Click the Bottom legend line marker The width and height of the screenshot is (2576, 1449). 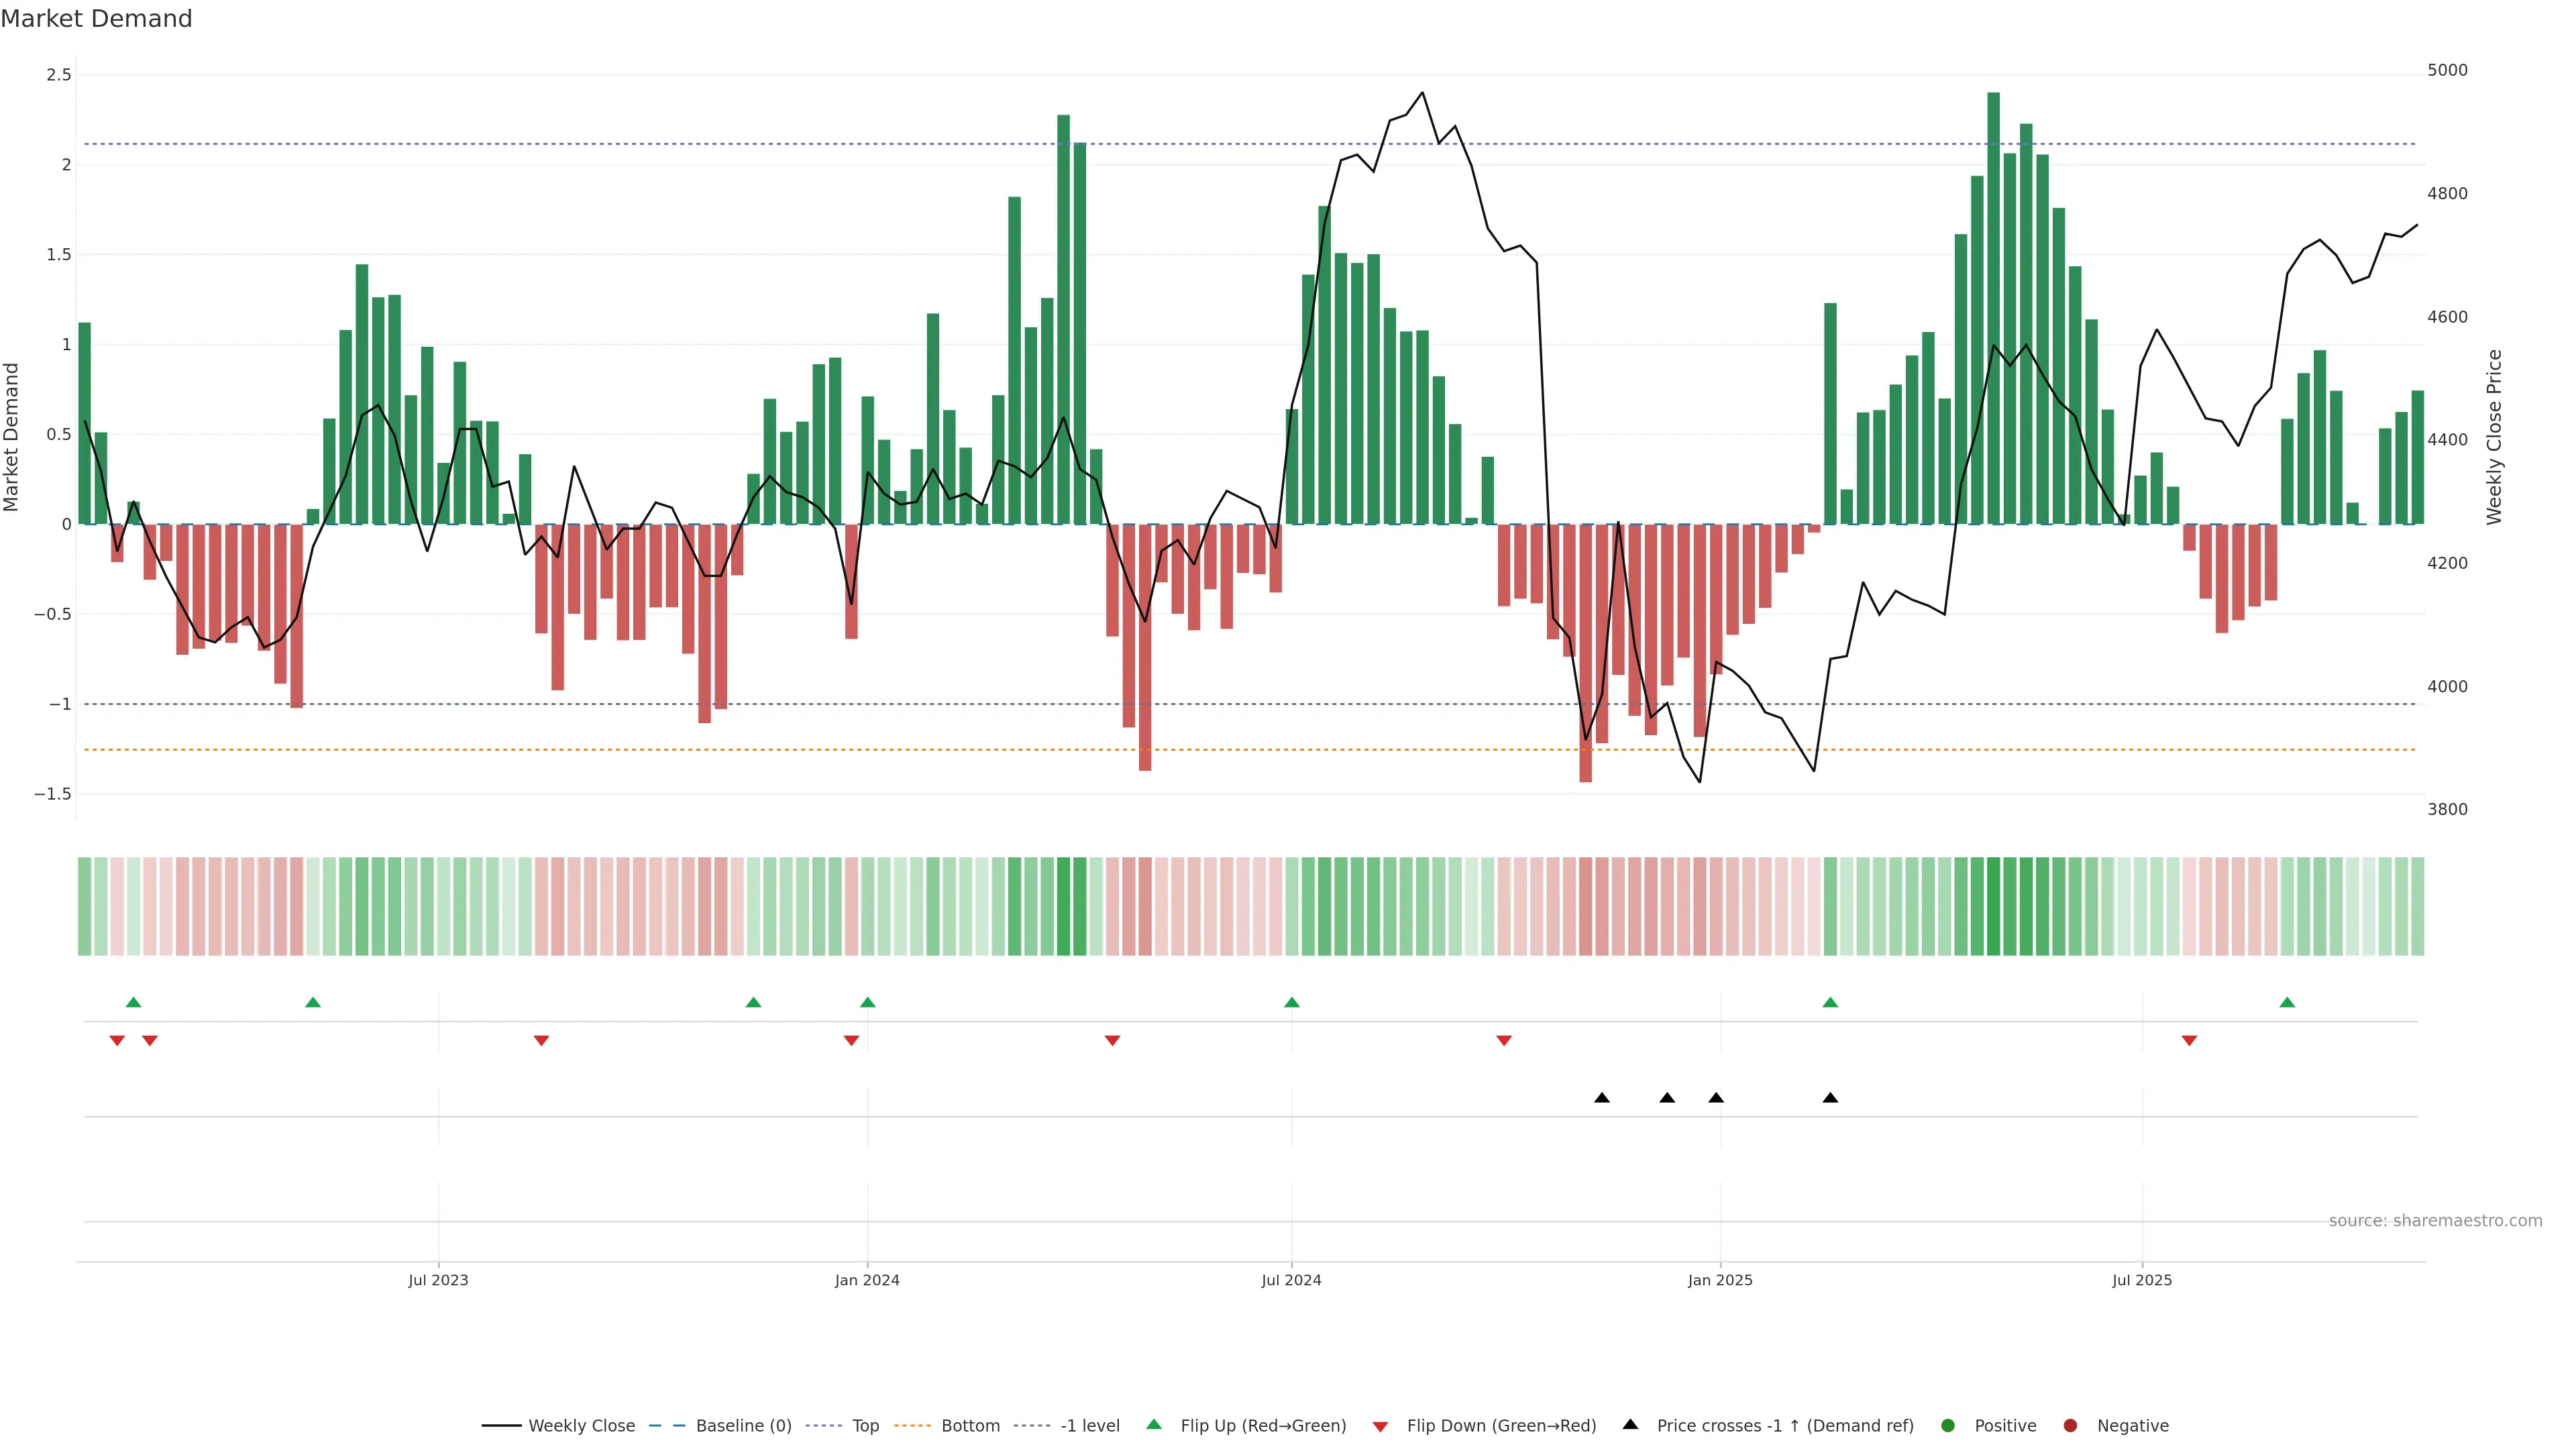point(912,1426)
